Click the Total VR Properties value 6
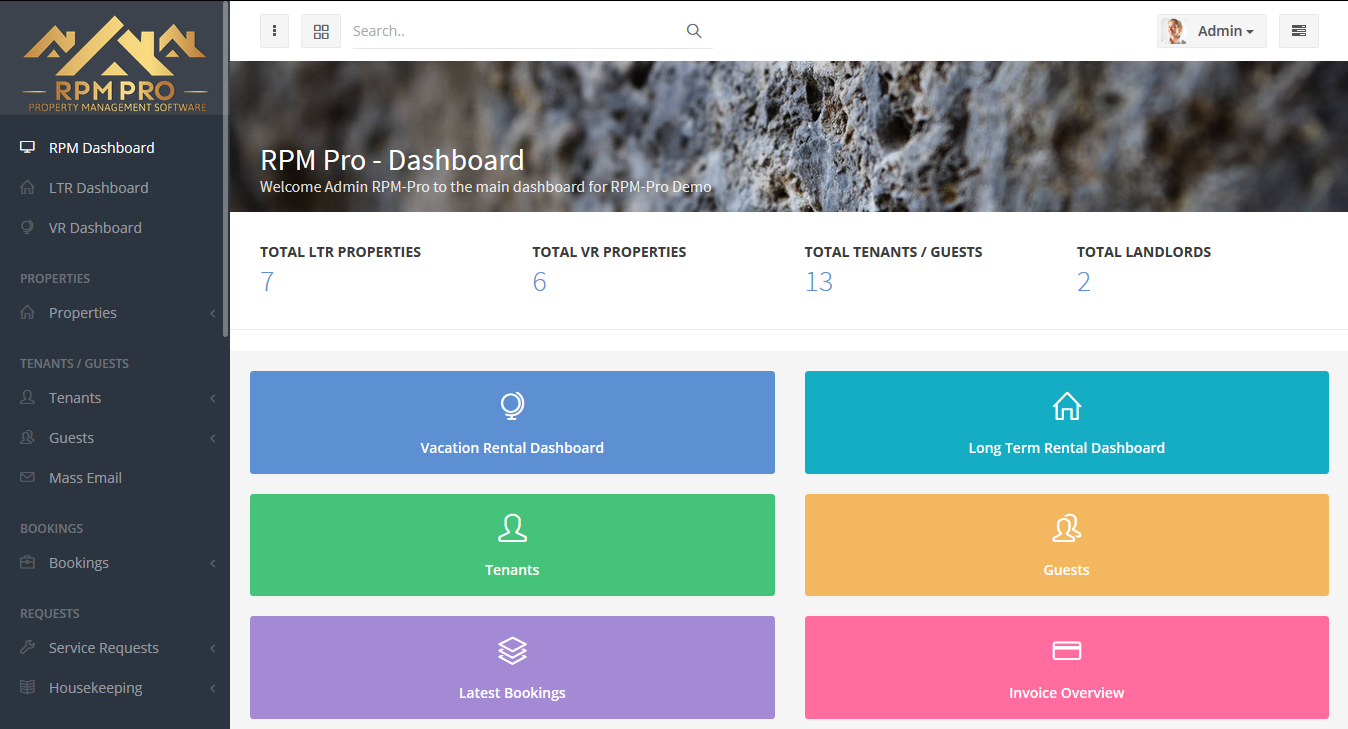 (x=539, y=282)
